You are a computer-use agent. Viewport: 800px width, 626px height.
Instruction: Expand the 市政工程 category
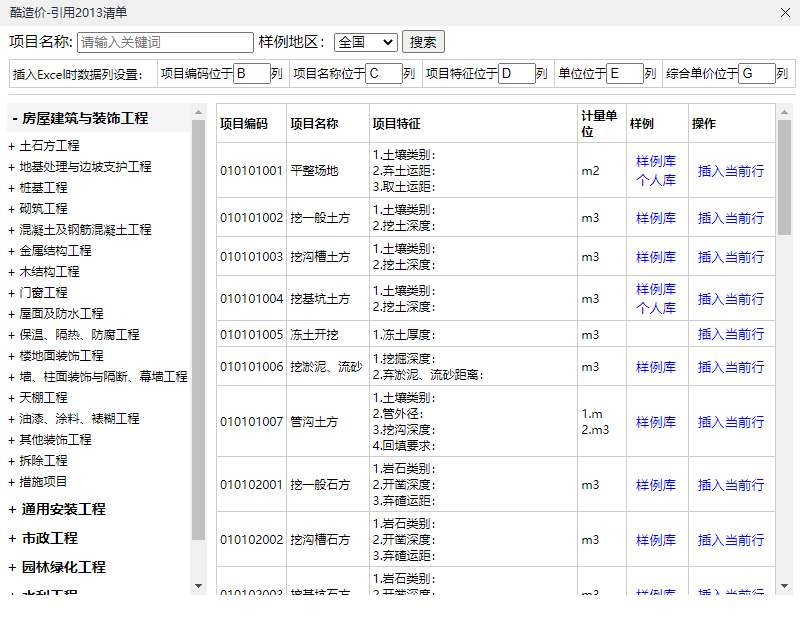[x=13, y=539]
